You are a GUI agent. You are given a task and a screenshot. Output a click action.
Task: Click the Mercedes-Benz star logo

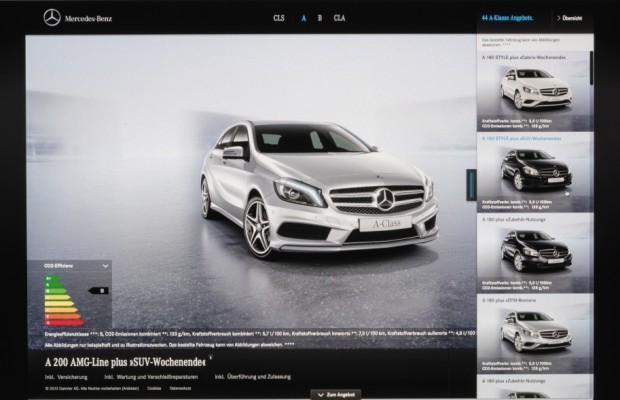[52, 18]
